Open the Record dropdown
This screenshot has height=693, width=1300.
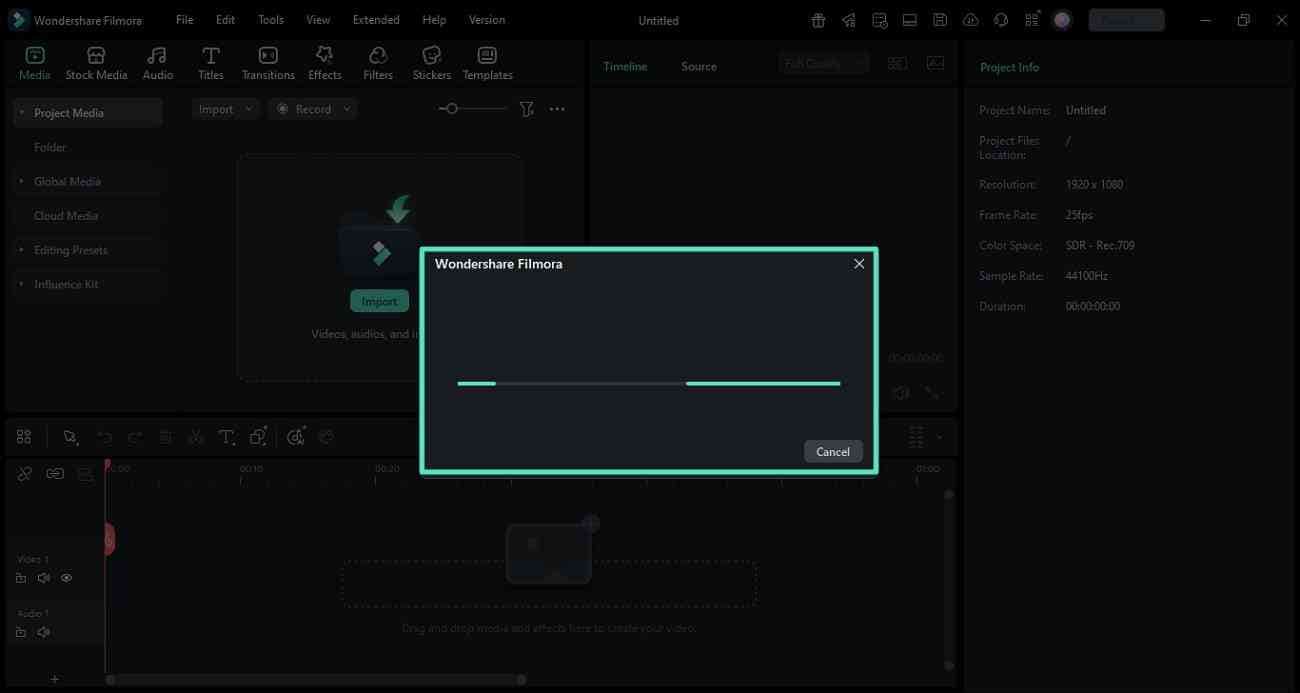(x=314, y=109)
